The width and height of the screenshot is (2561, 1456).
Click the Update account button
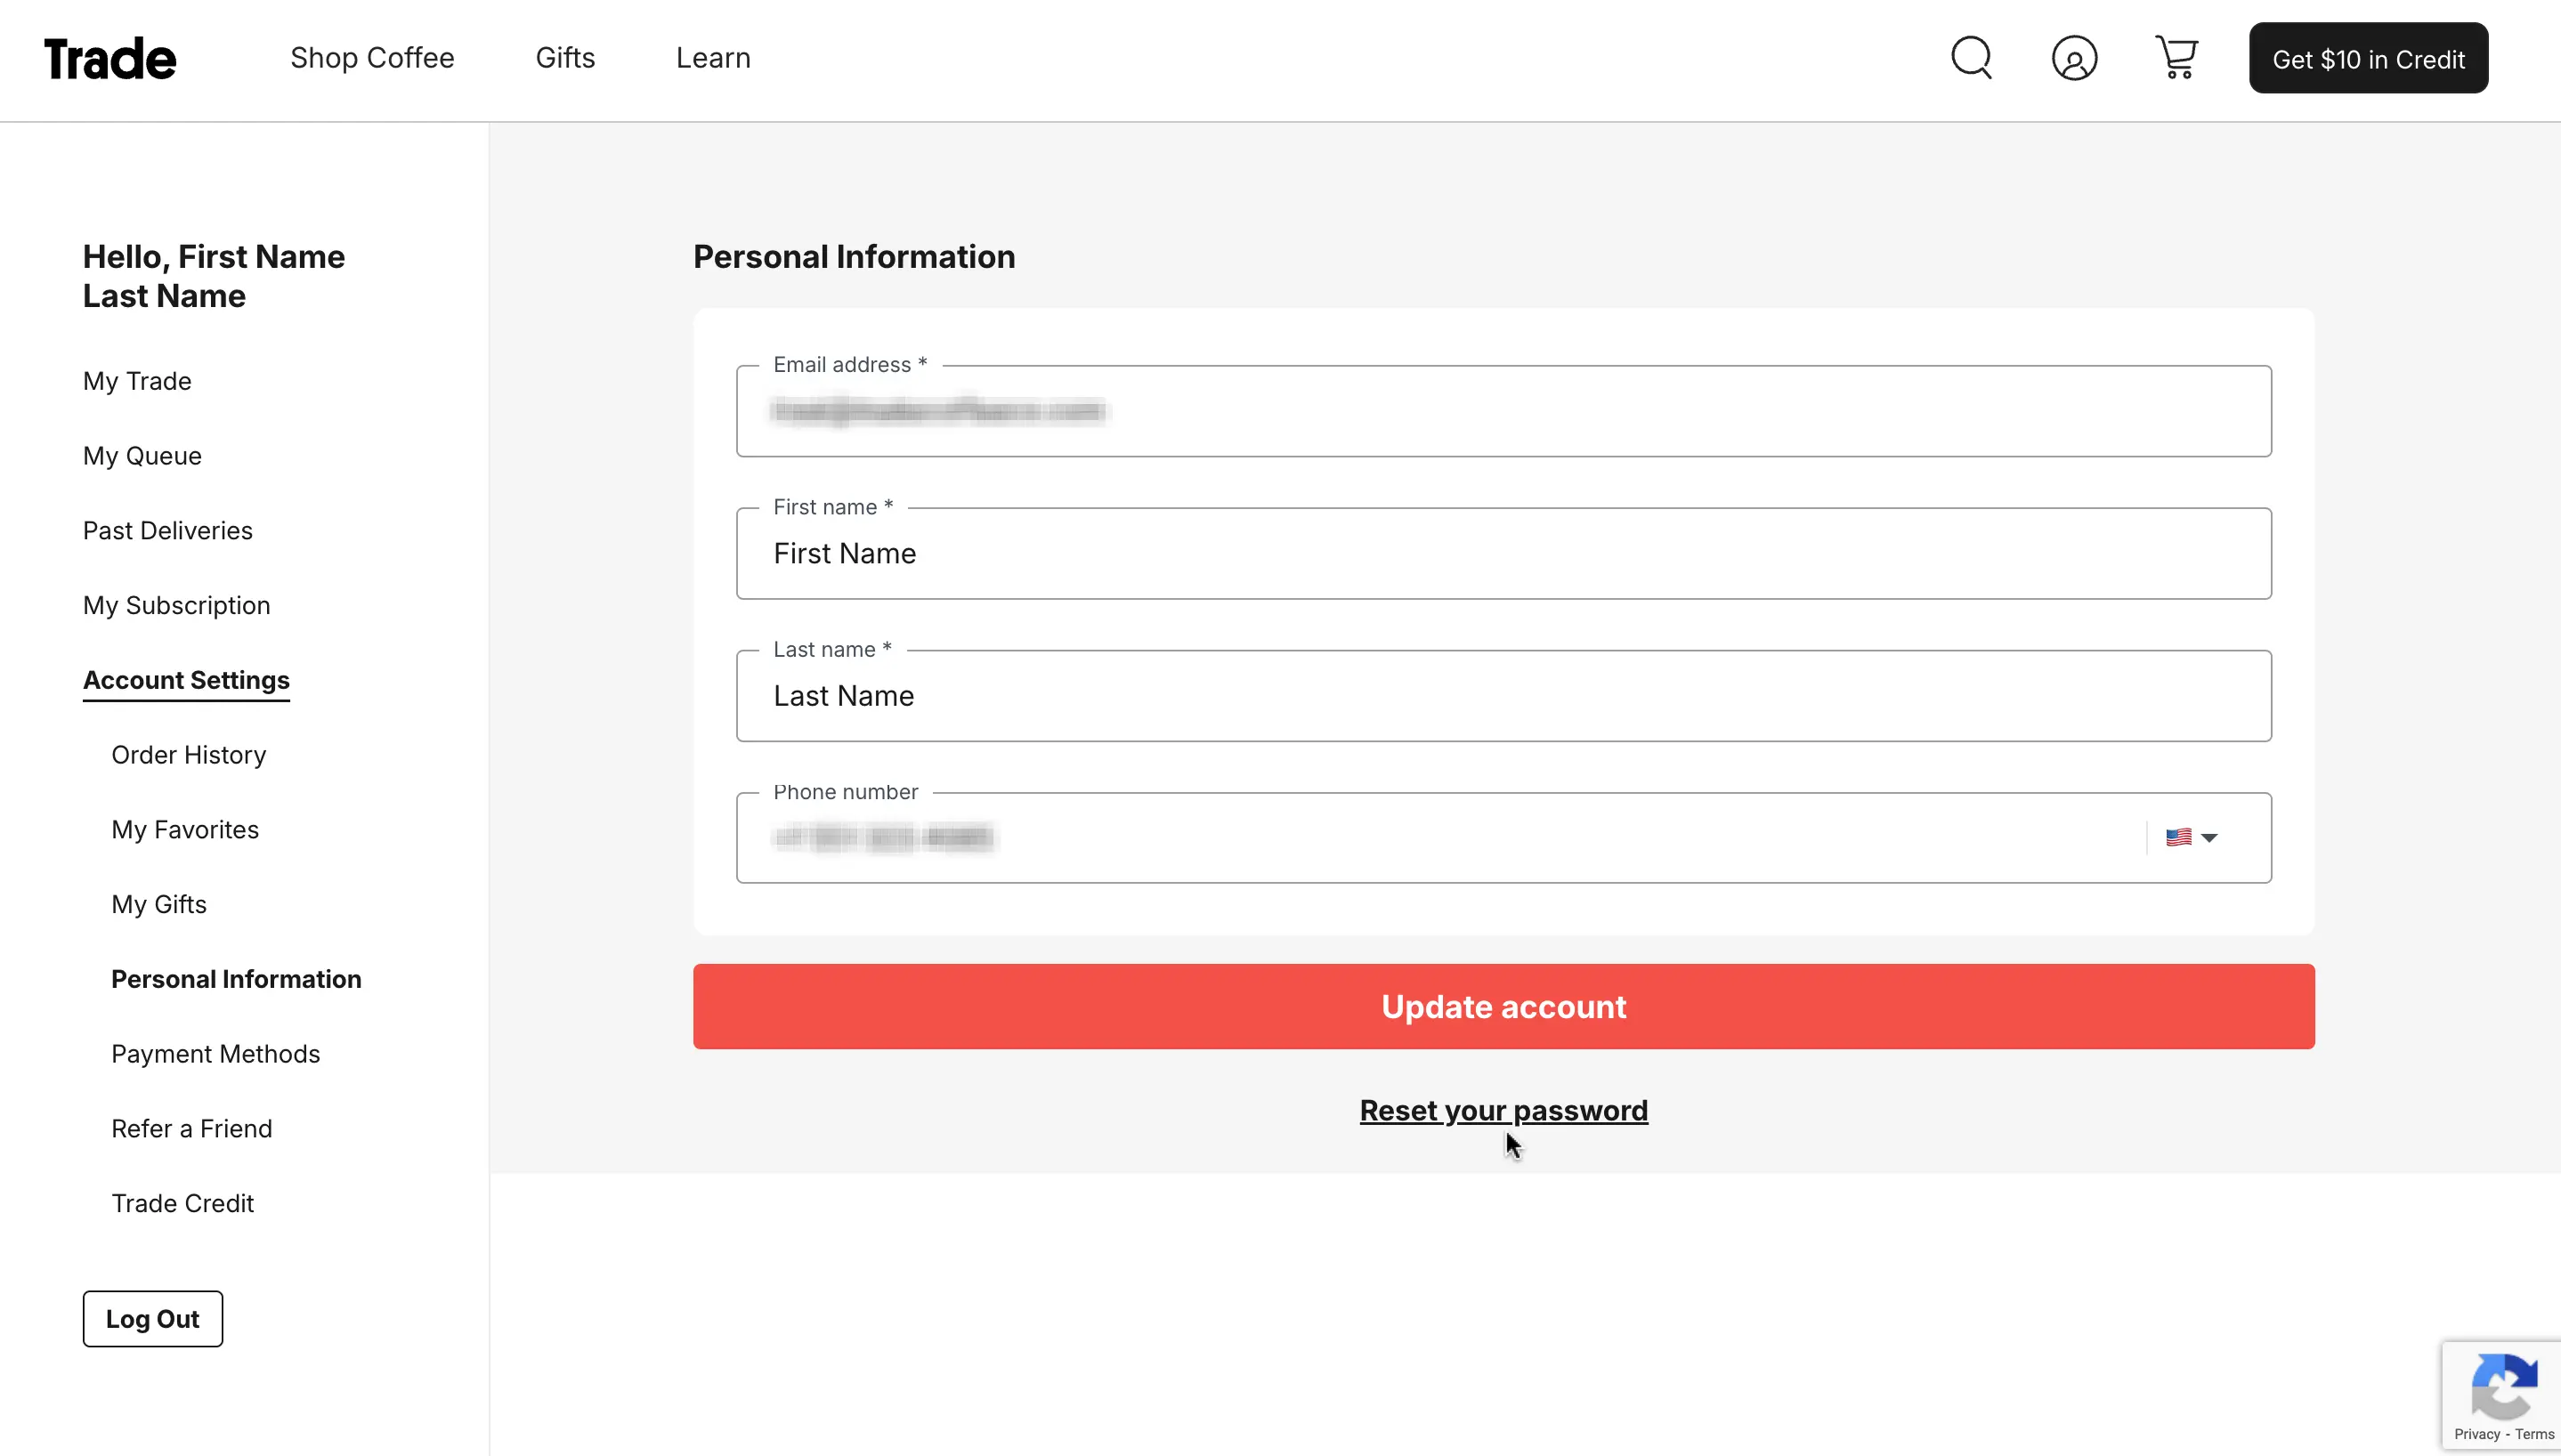pos(1503,1006)
